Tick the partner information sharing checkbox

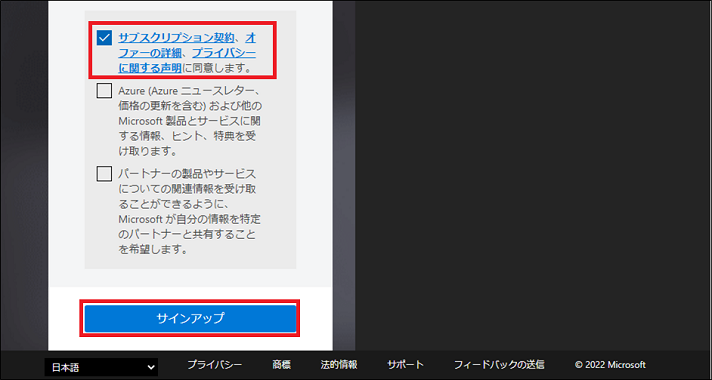[104, 174]
